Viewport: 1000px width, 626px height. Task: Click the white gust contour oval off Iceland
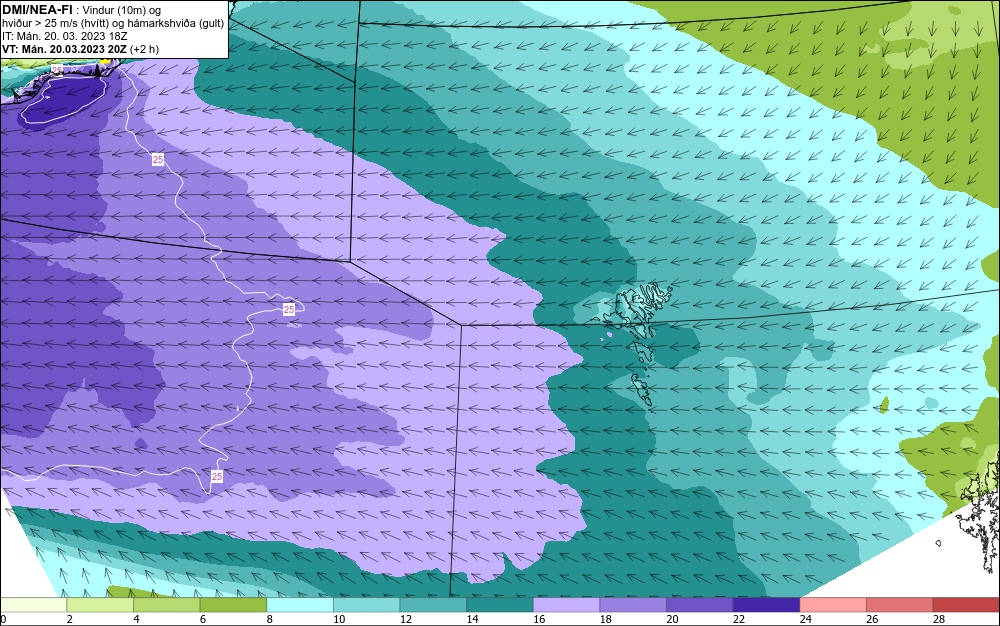[x=64, y=100]
